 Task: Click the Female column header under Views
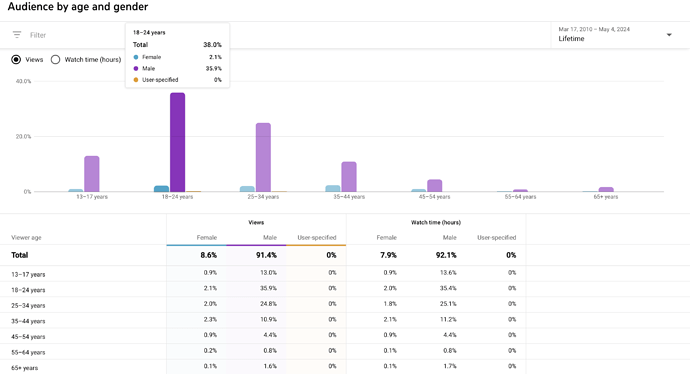[x=207, y=238]
